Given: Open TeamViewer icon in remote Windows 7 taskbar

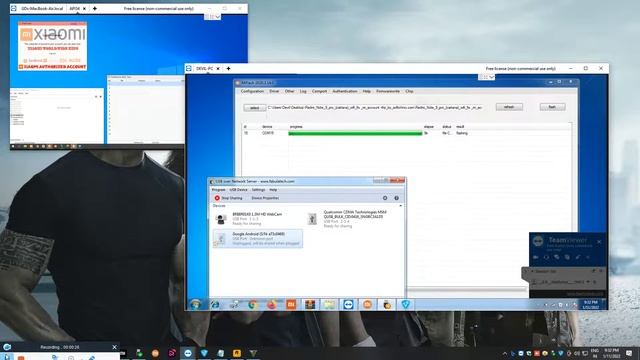Looking at the screenshot, I should click(x=348, y=304).
